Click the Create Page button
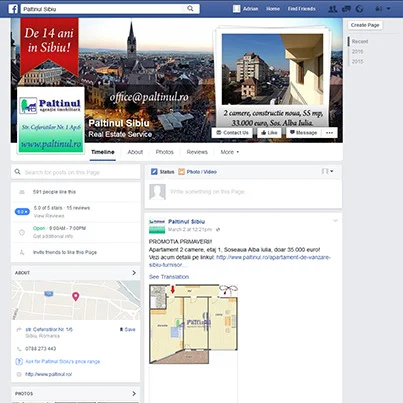This screenshot has width=403, height=403. coord(365,25)
